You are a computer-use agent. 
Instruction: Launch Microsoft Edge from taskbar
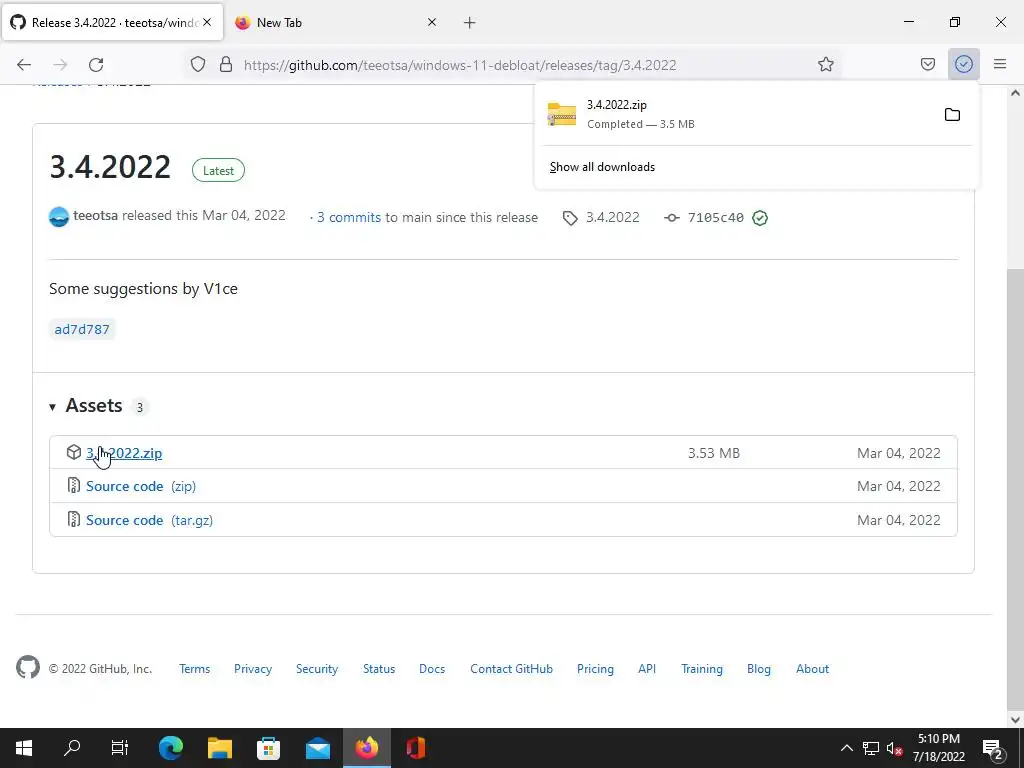pos(170,748)
